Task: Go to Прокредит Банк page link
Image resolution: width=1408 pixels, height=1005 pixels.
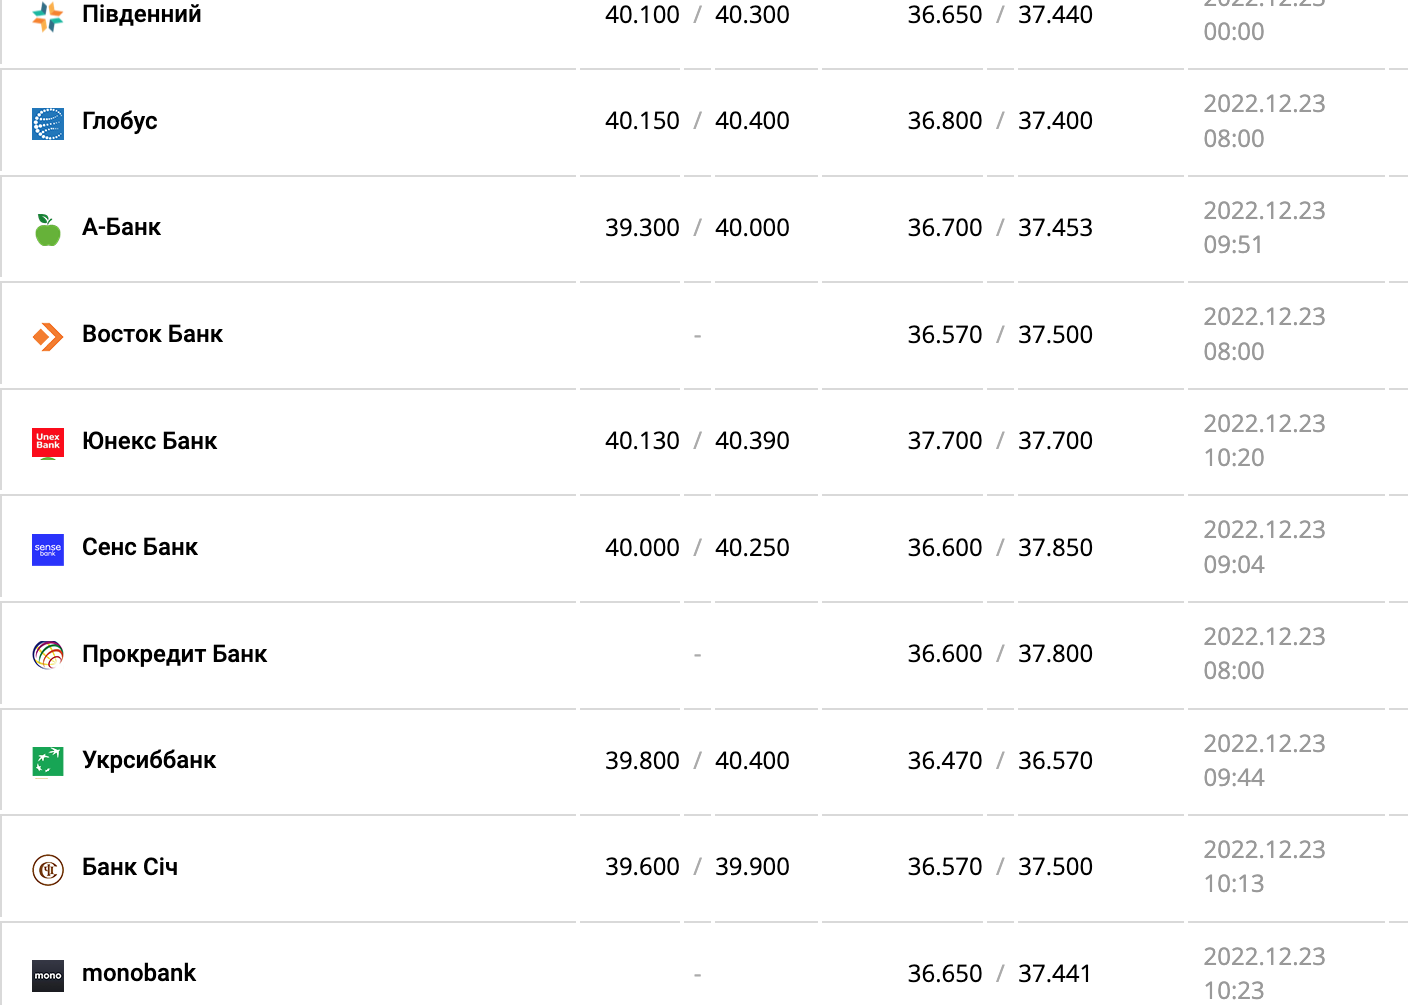Action: pyautogui.click(x=174, y=654)
